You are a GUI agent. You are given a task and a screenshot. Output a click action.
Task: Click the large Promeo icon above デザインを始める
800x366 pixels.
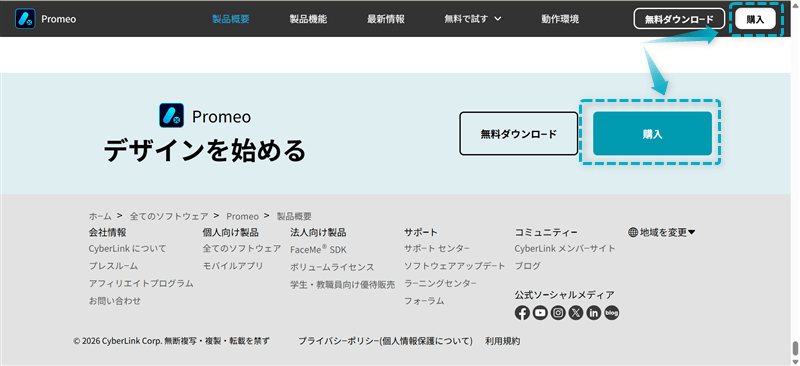pyautogui.click(x=171, y=115)
